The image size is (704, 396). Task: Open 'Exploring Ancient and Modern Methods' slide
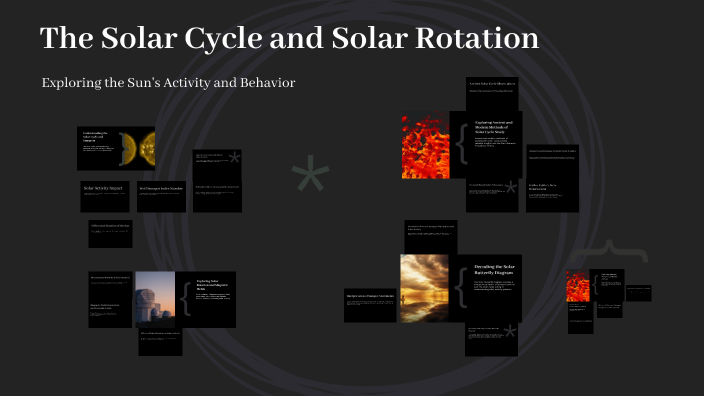click(486, 145)
